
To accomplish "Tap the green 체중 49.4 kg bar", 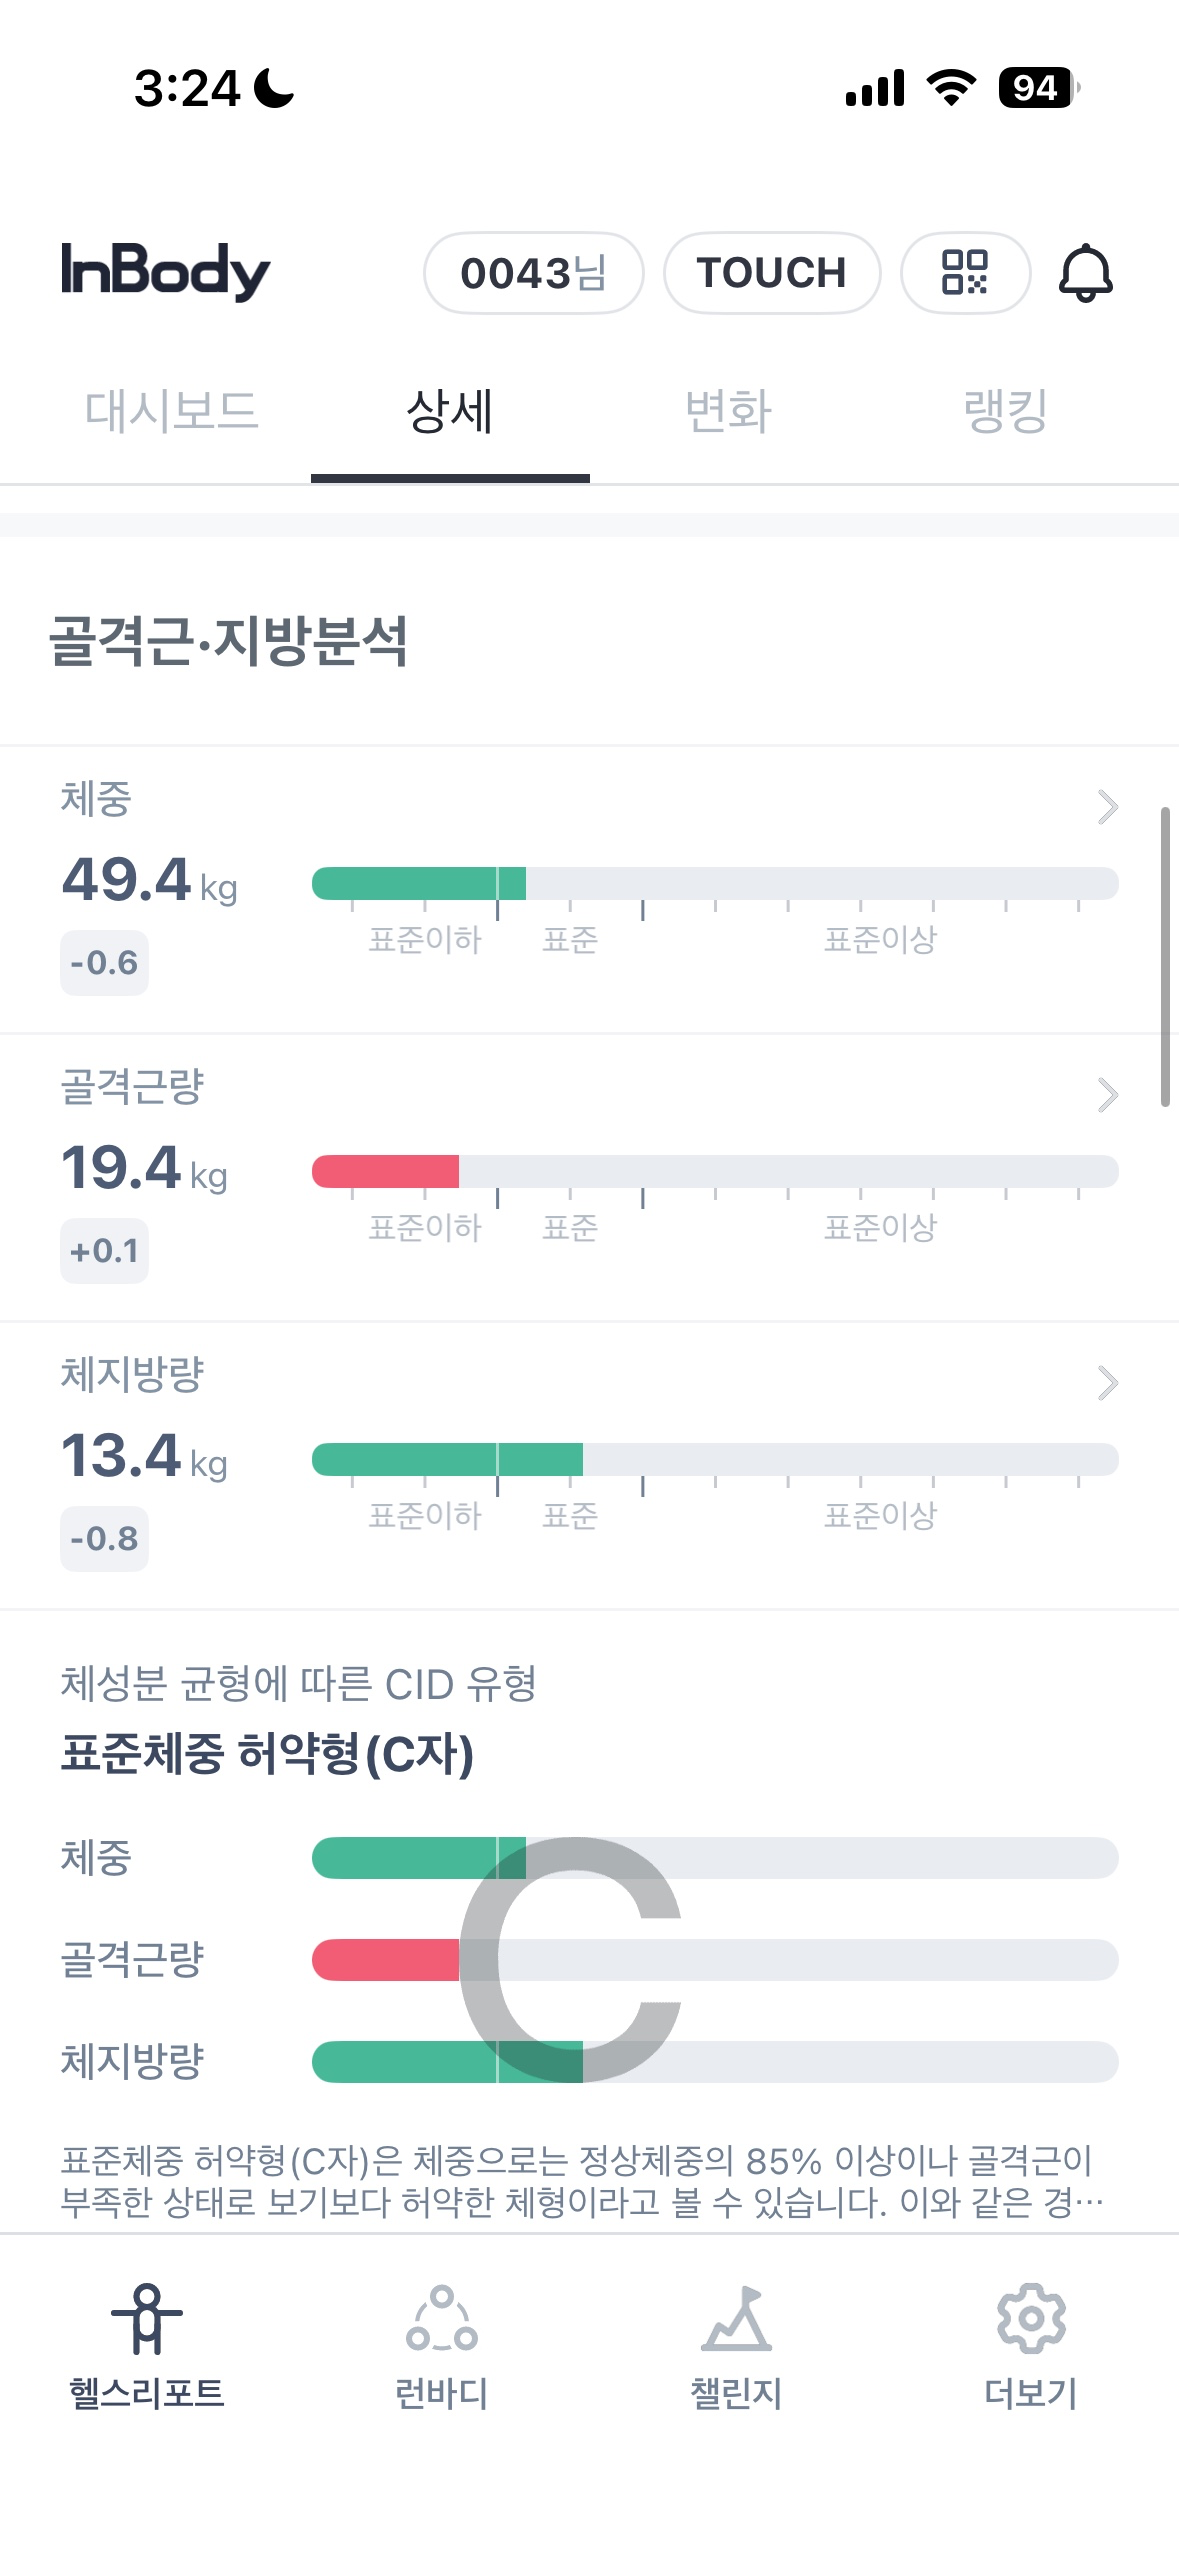I will 419,884.
